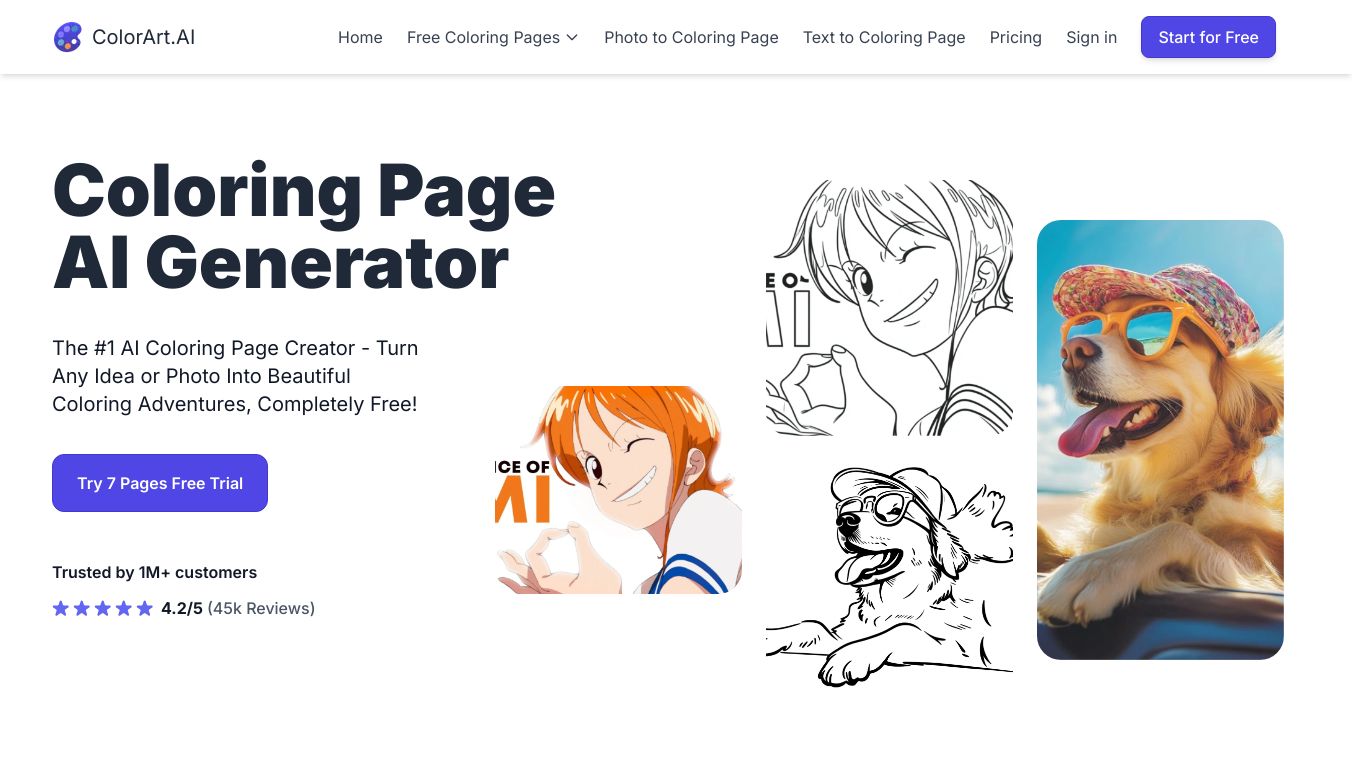Click the ColorArt.AI palette logo icon
Screen dimensions: 1352x760
point(68,37)
